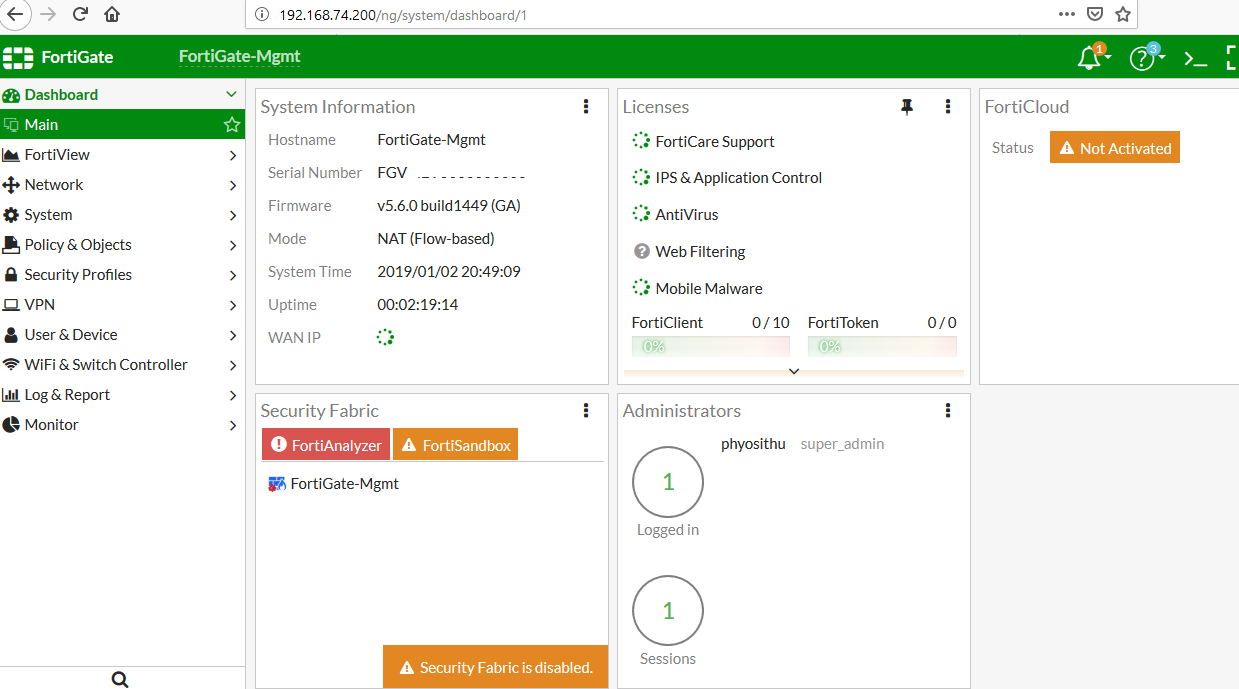The image size is (1239, 689).
Task: Click the FortiClient usage progress bar
Action: pos(710,345)
